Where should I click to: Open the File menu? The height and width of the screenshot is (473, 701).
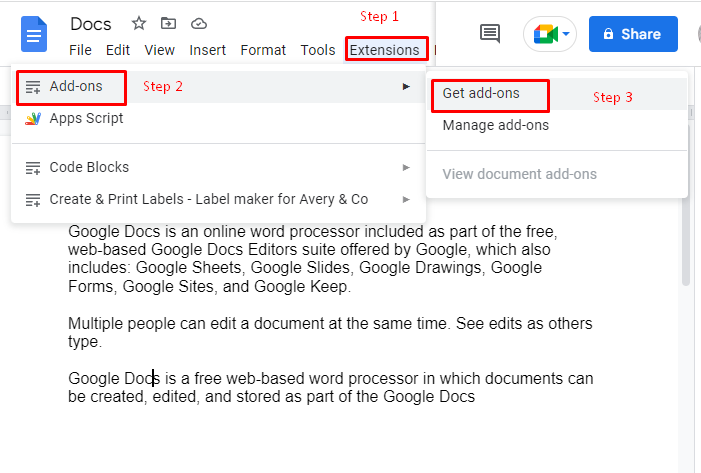(x=80, y=50)
